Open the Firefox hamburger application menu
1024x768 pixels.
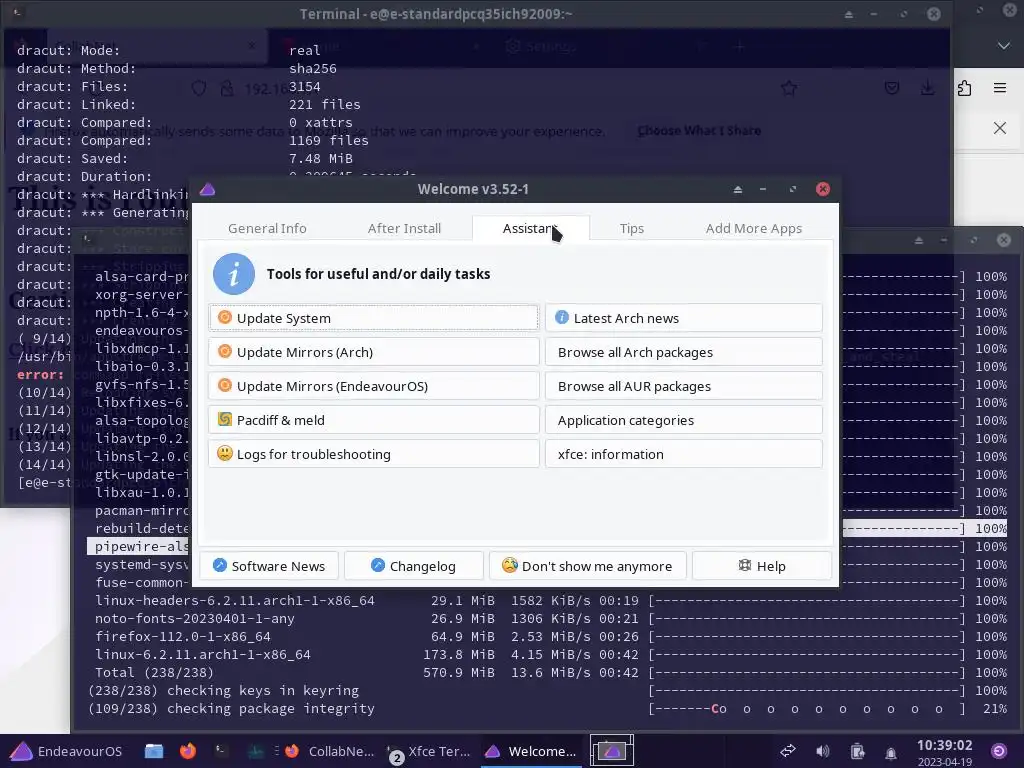[x=1000, y=88]
